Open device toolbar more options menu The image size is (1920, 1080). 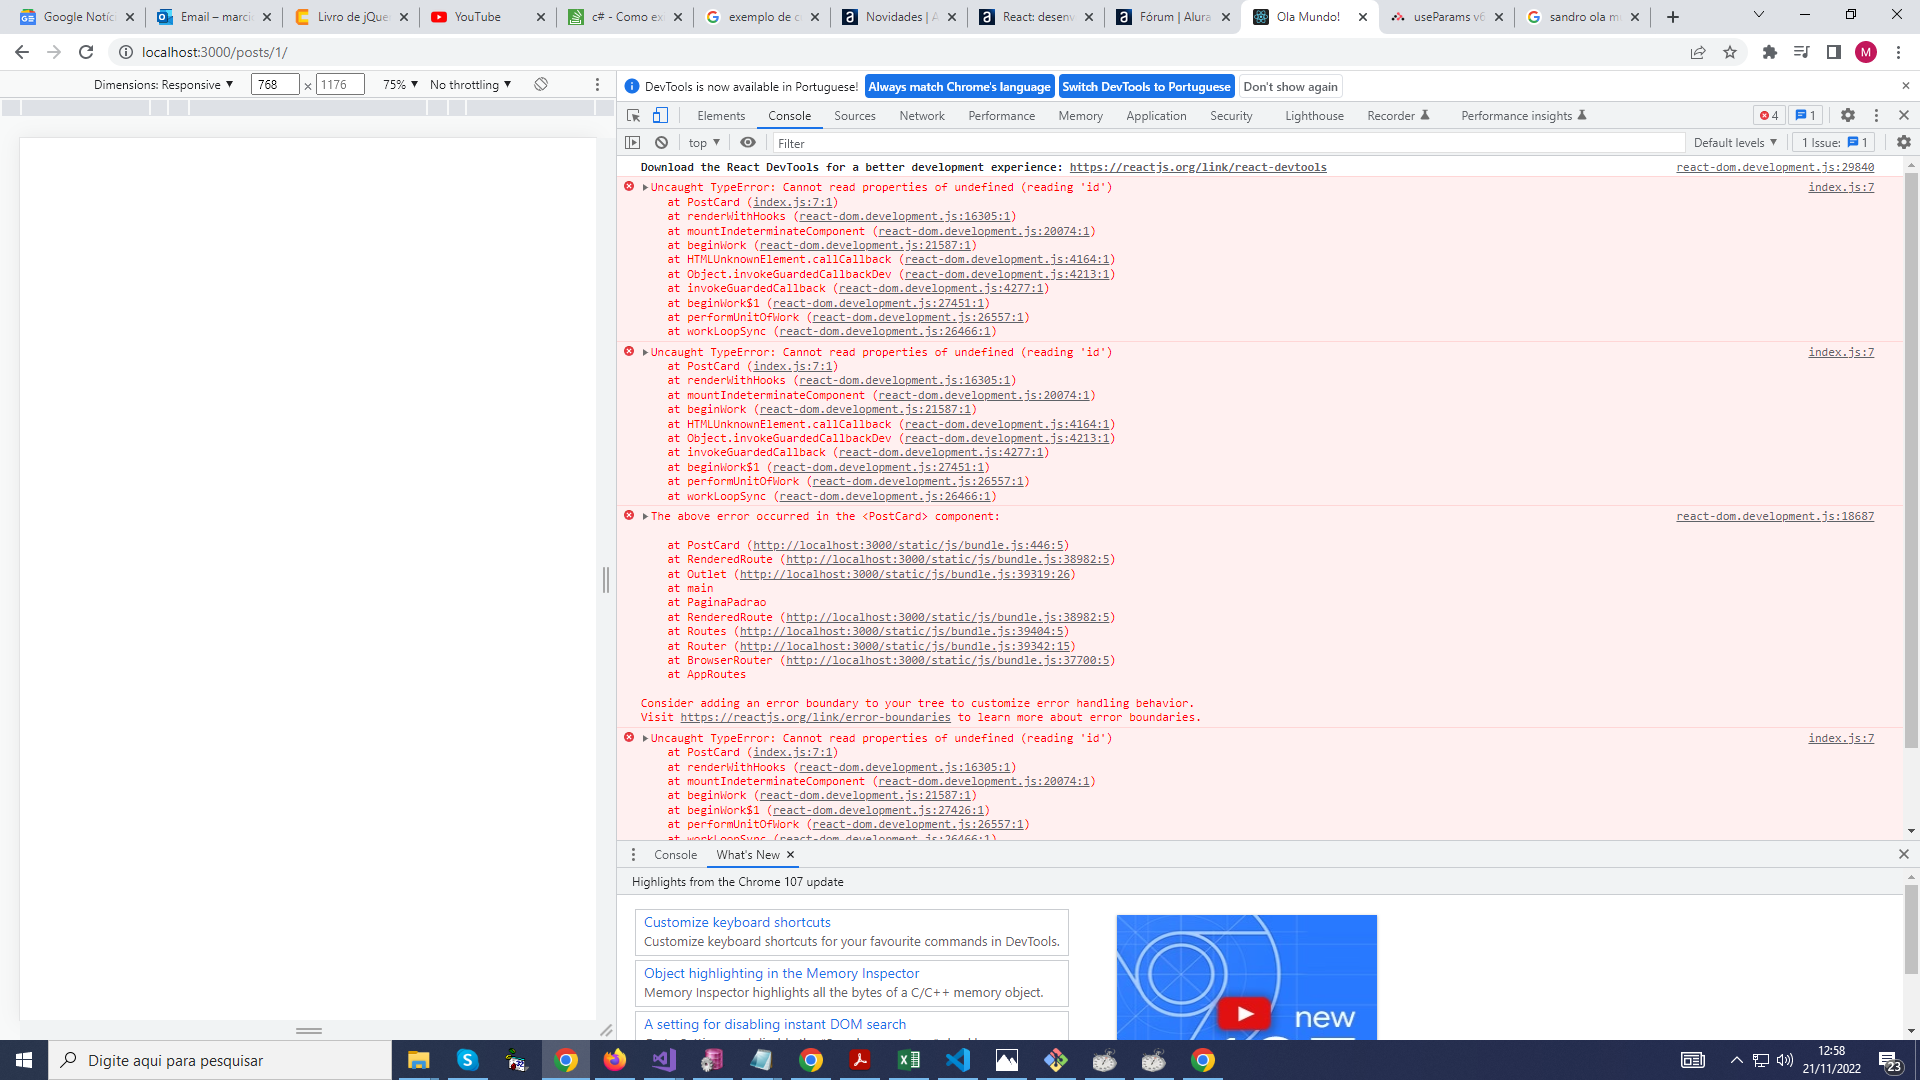point(598,85)
